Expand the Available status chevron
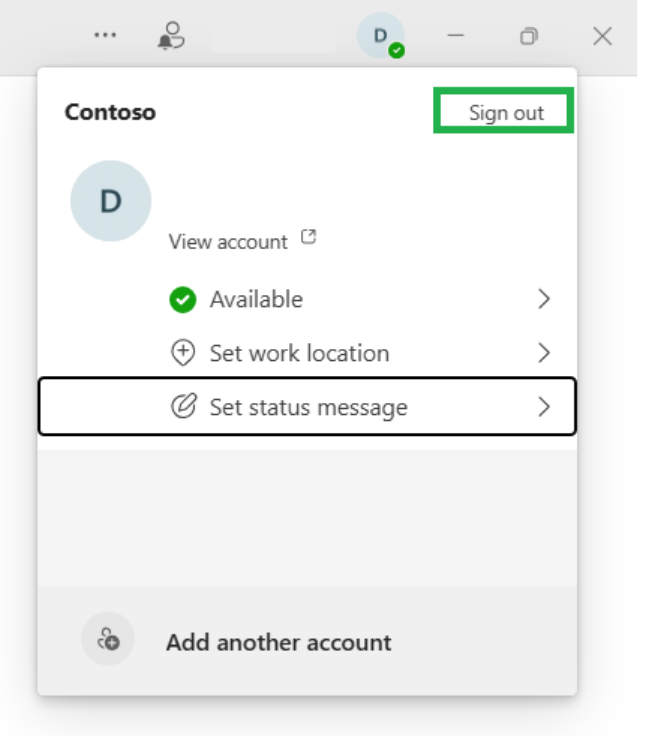 point(543,299)
